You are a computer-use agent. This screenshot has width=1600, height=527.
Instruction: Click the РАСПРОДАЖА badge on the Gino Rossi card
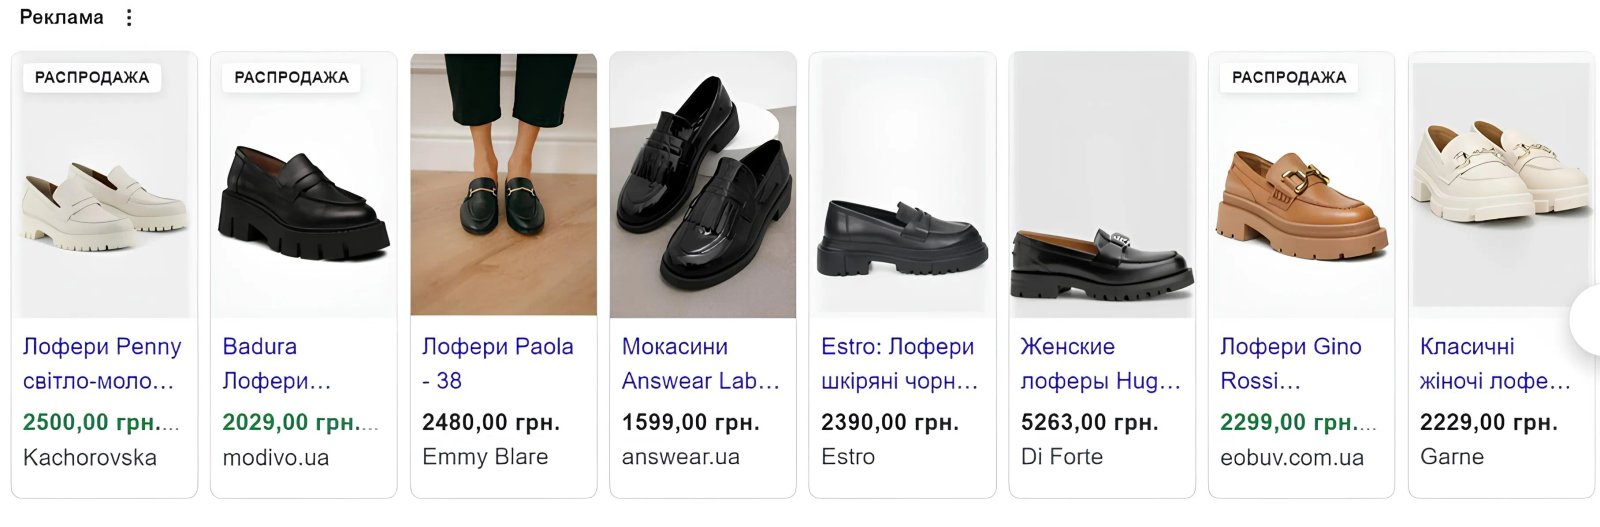[1288, 77]
